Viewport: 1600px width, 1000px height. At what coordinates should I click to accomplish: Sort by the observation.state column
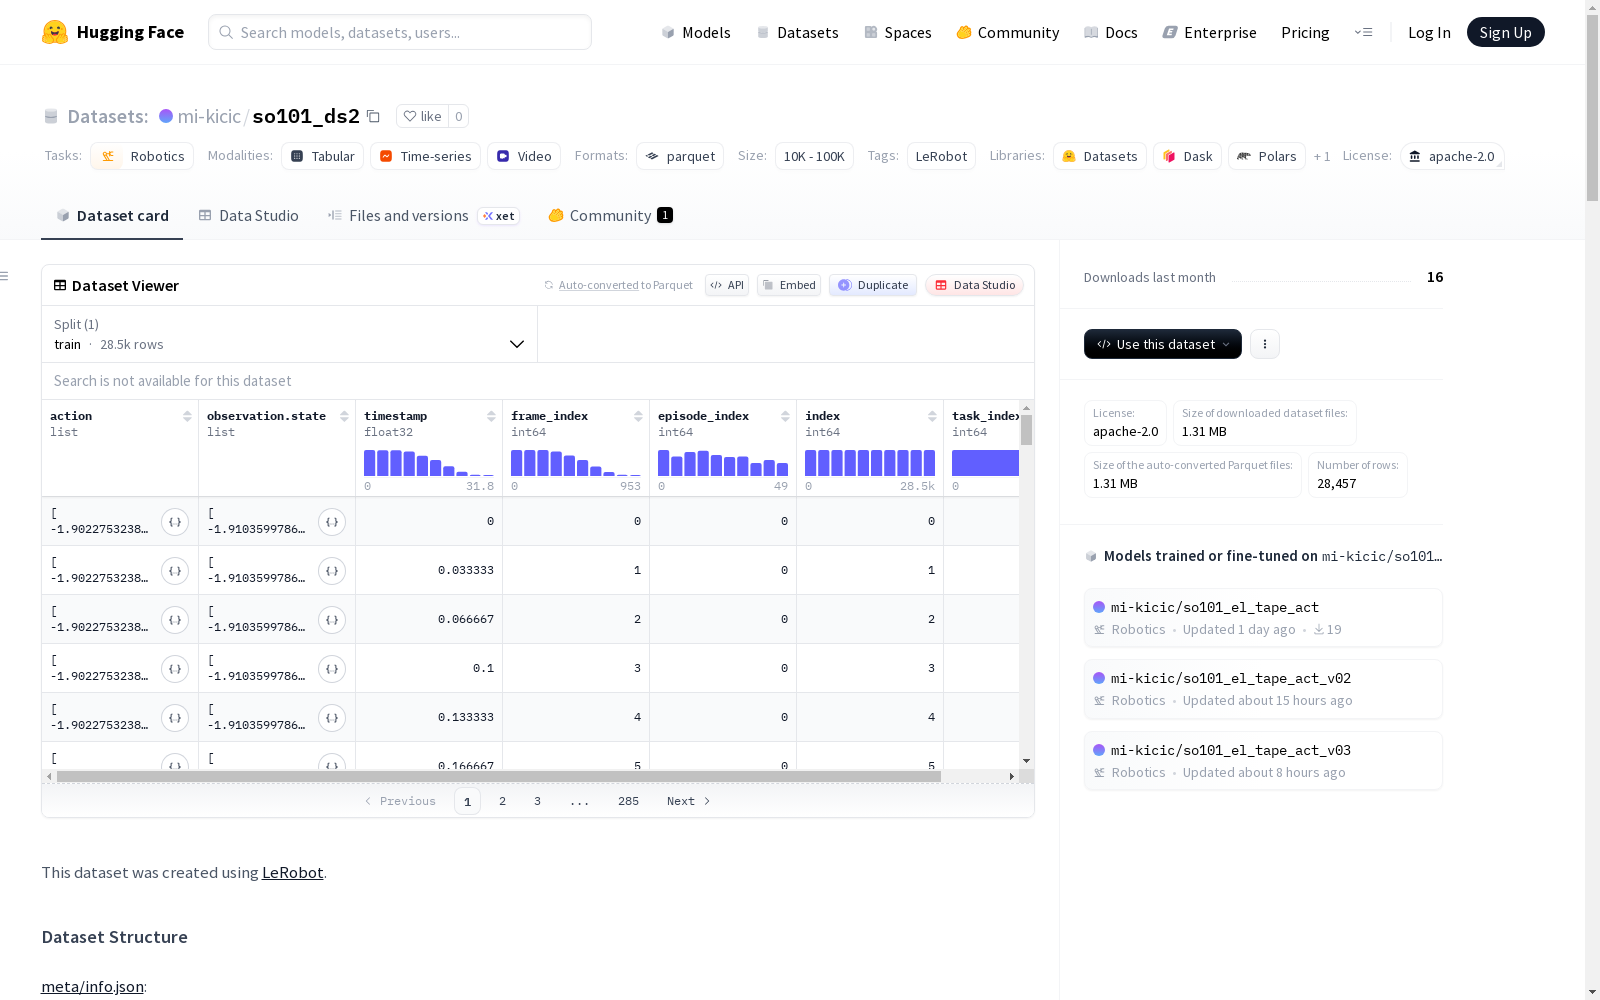344,416
